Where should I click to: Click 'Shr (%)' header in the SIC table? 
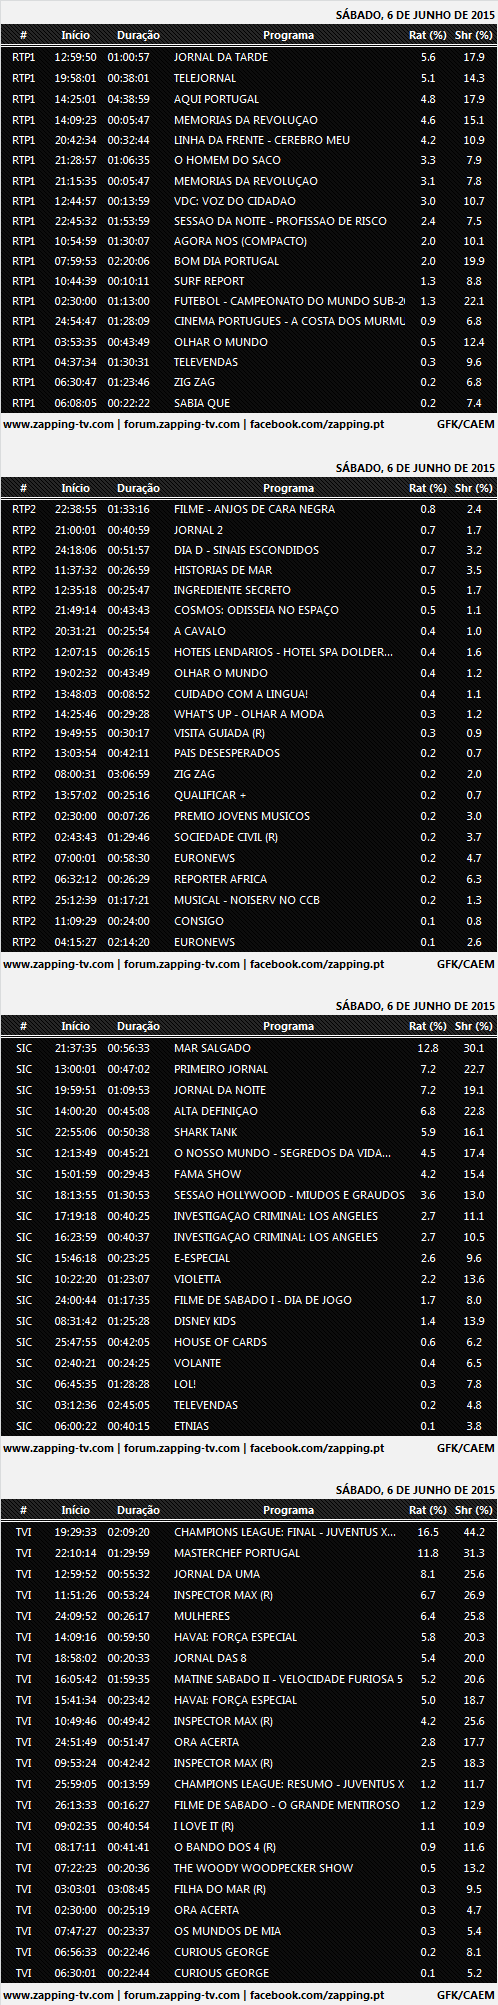pos(473,1026)
